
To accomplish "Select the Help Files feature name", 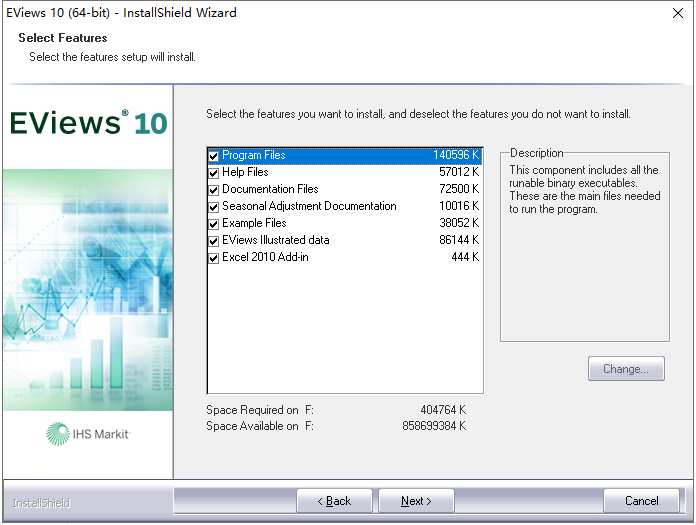I will pyautogui.click(x=245, y=173).
